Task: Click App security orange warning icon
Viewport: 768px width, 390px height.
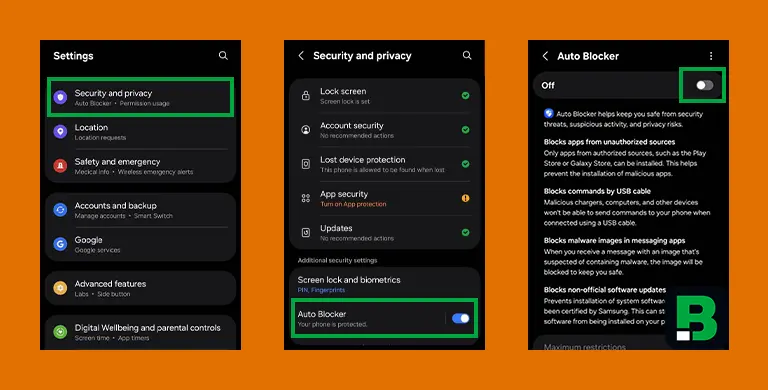Action: 465,198
